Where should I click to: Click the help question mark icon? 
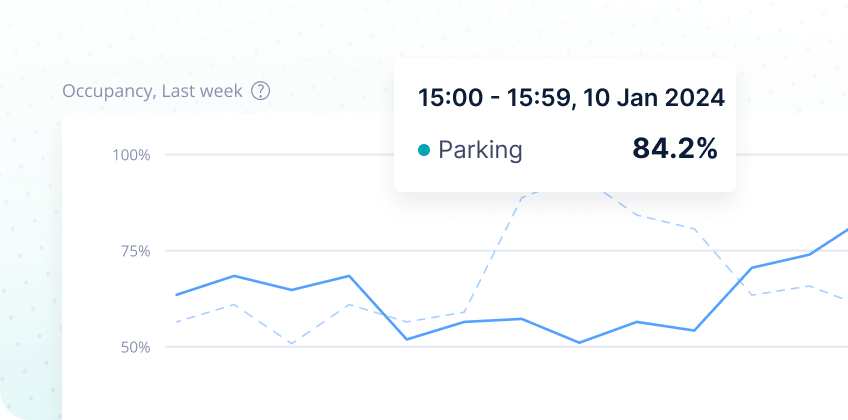coord(260,91)
